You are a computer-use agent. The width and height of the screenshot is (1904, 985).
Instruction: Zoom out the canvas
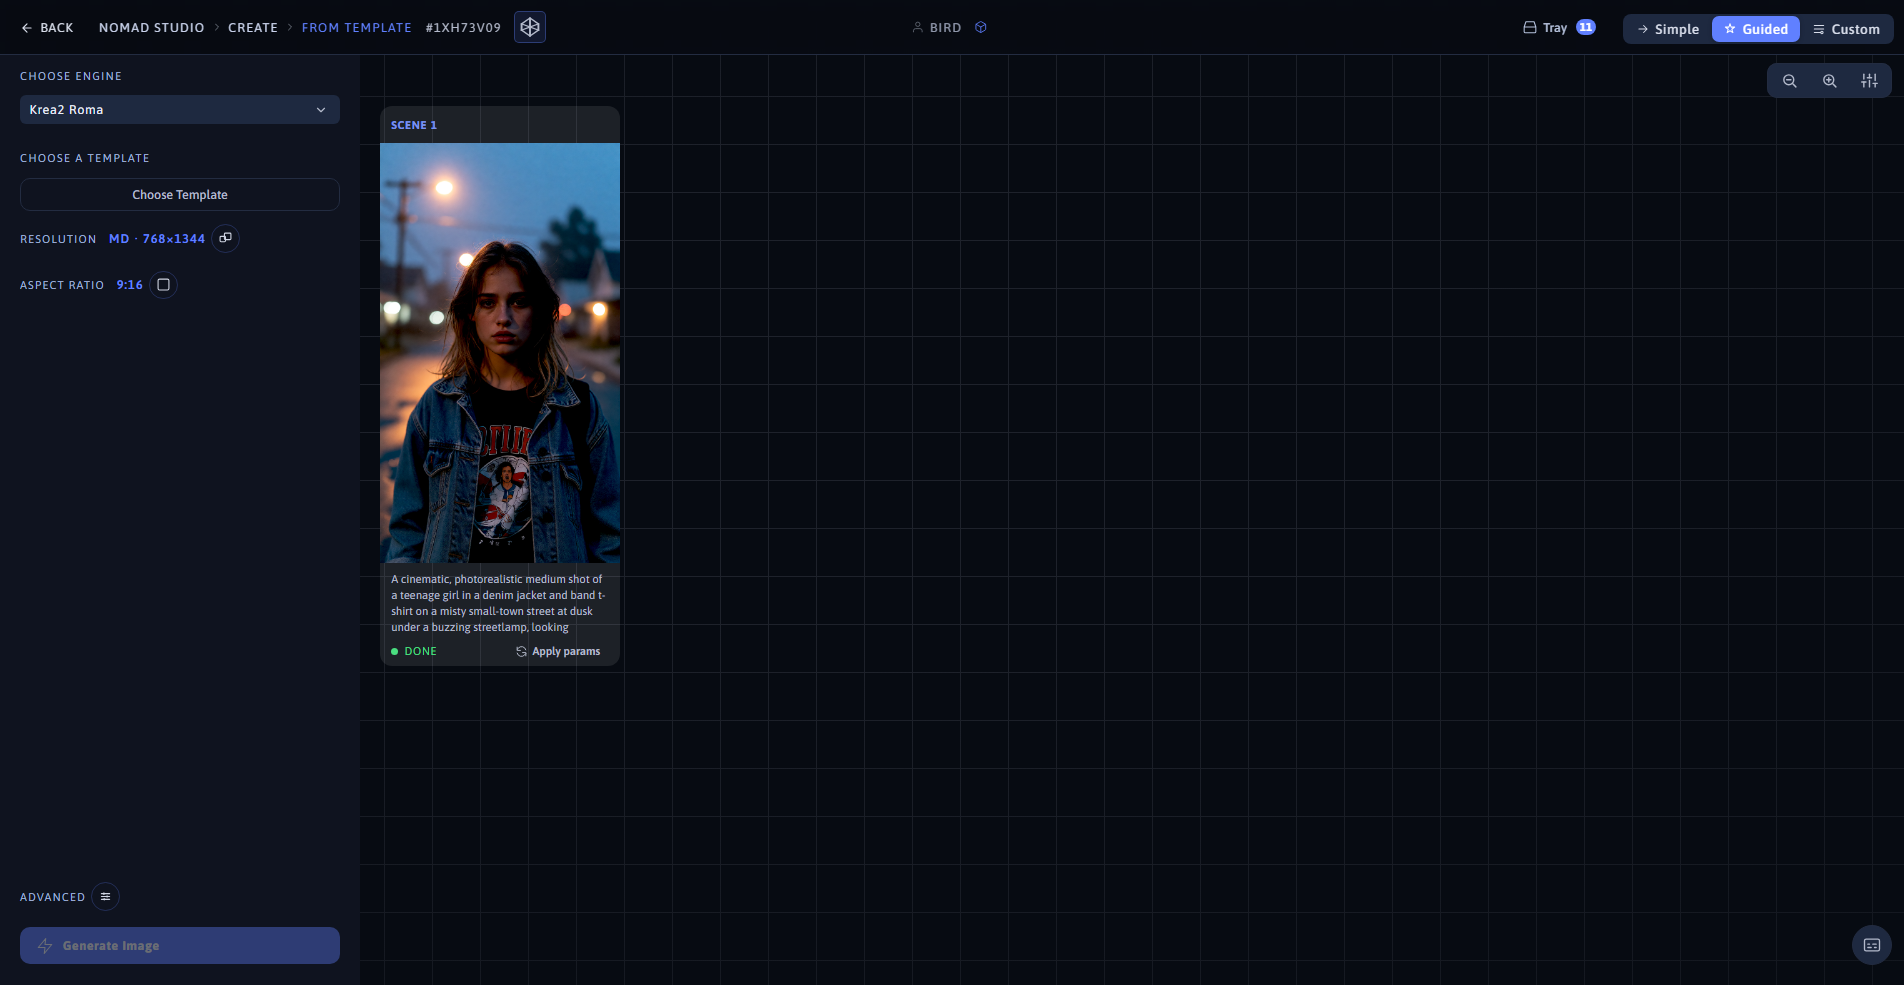coord(1790,81)
